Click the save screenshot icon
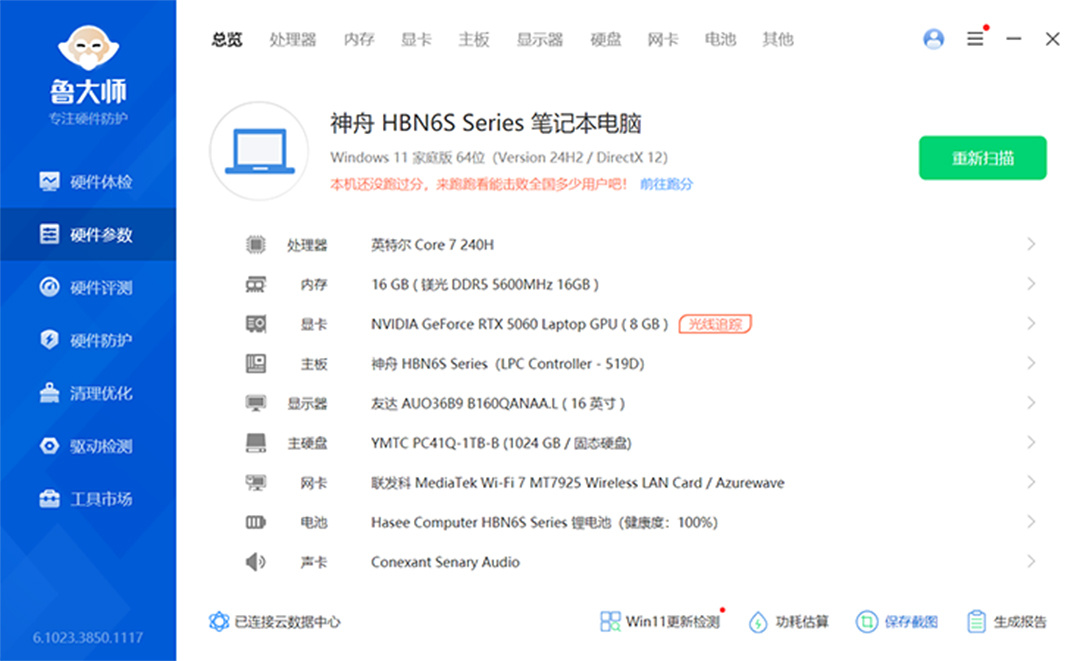This screenshot has height=661, width=1080. tap(866, 622)
